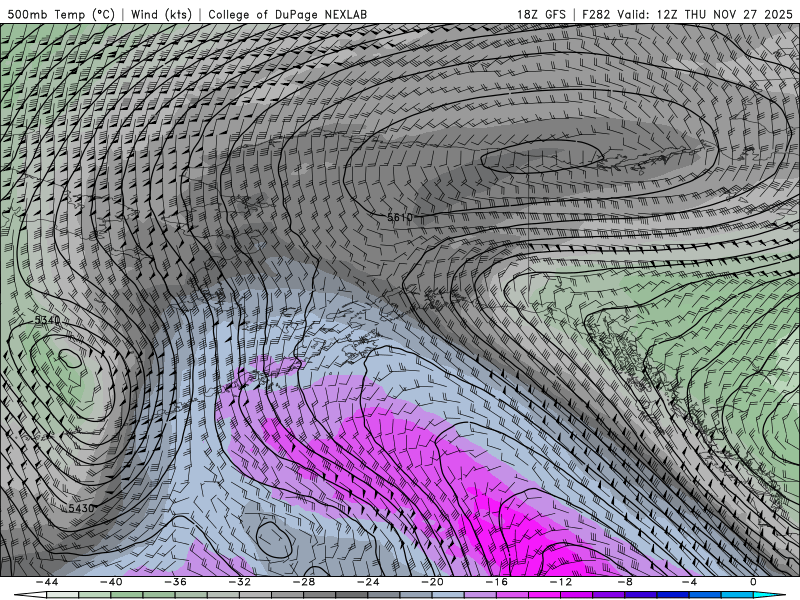Viewport: 800px width, 600px height.
Task: Pick the bright magenta colorbar swatch left of -12
Action: tap(544, 595)
